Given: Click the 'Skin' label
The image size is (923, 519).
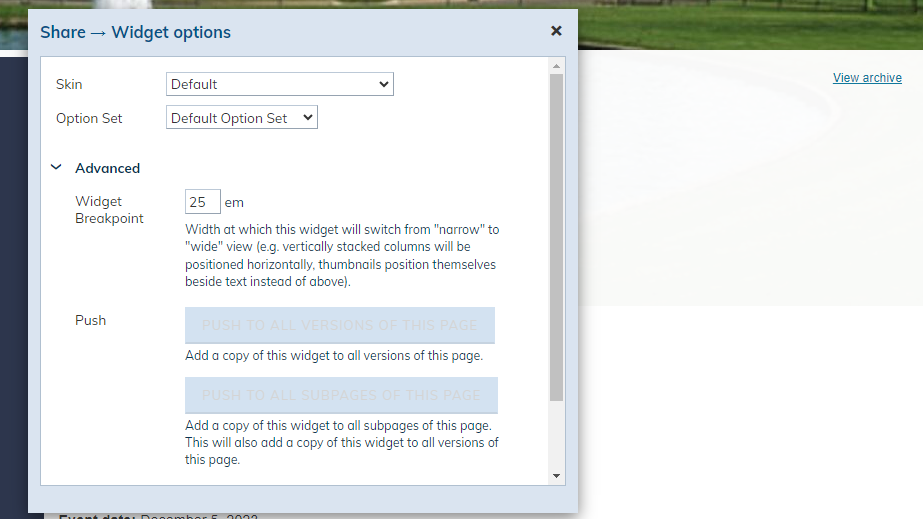Looking at the screenshot, I should (x=69, y=84).
